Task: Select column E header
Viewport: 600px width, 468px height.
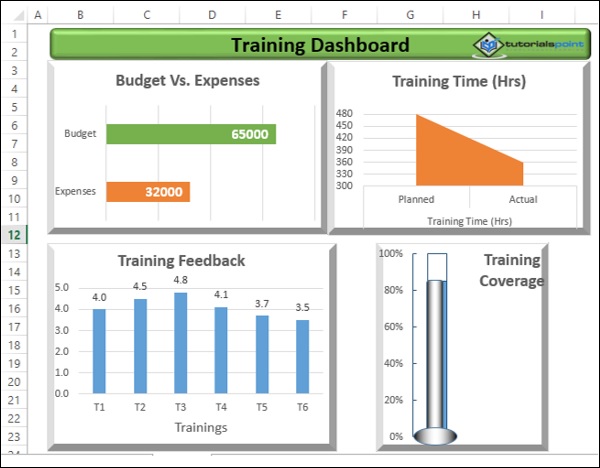Action: pyautogui.click(x=277, y=15)
